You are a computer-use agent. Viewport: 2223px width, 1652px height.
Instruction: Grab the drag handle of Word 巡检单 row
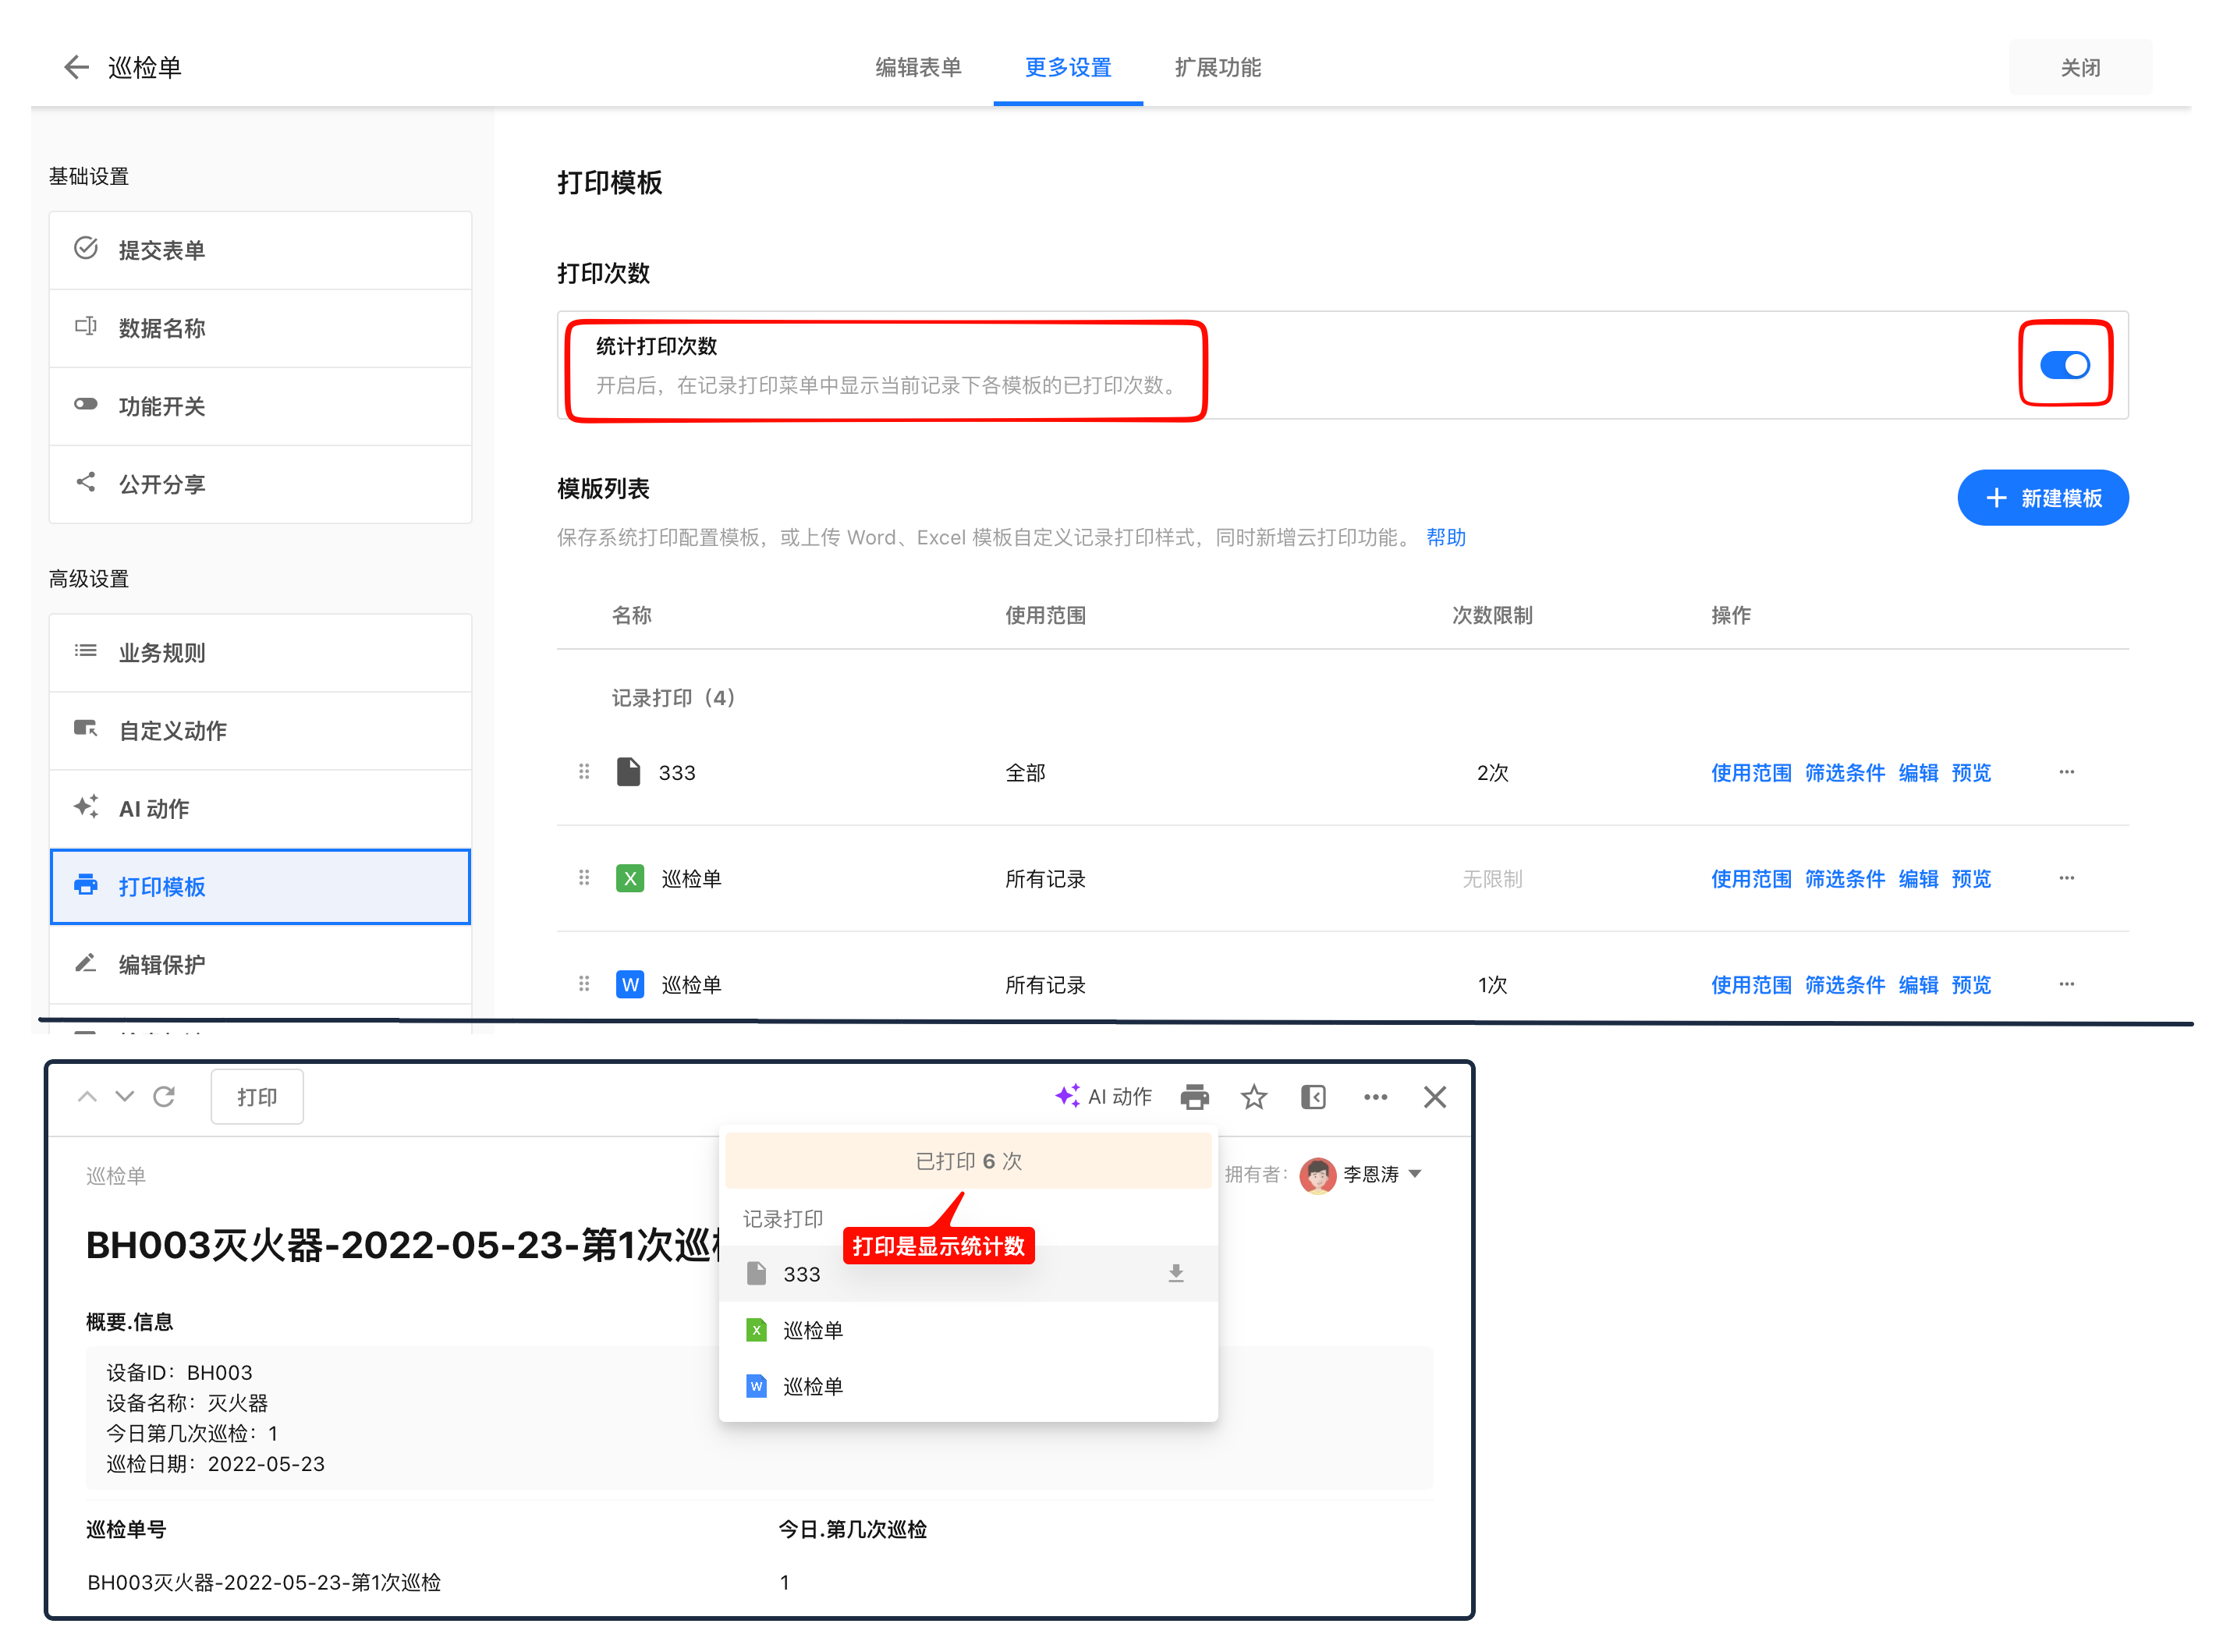click(x=584, y=984)
